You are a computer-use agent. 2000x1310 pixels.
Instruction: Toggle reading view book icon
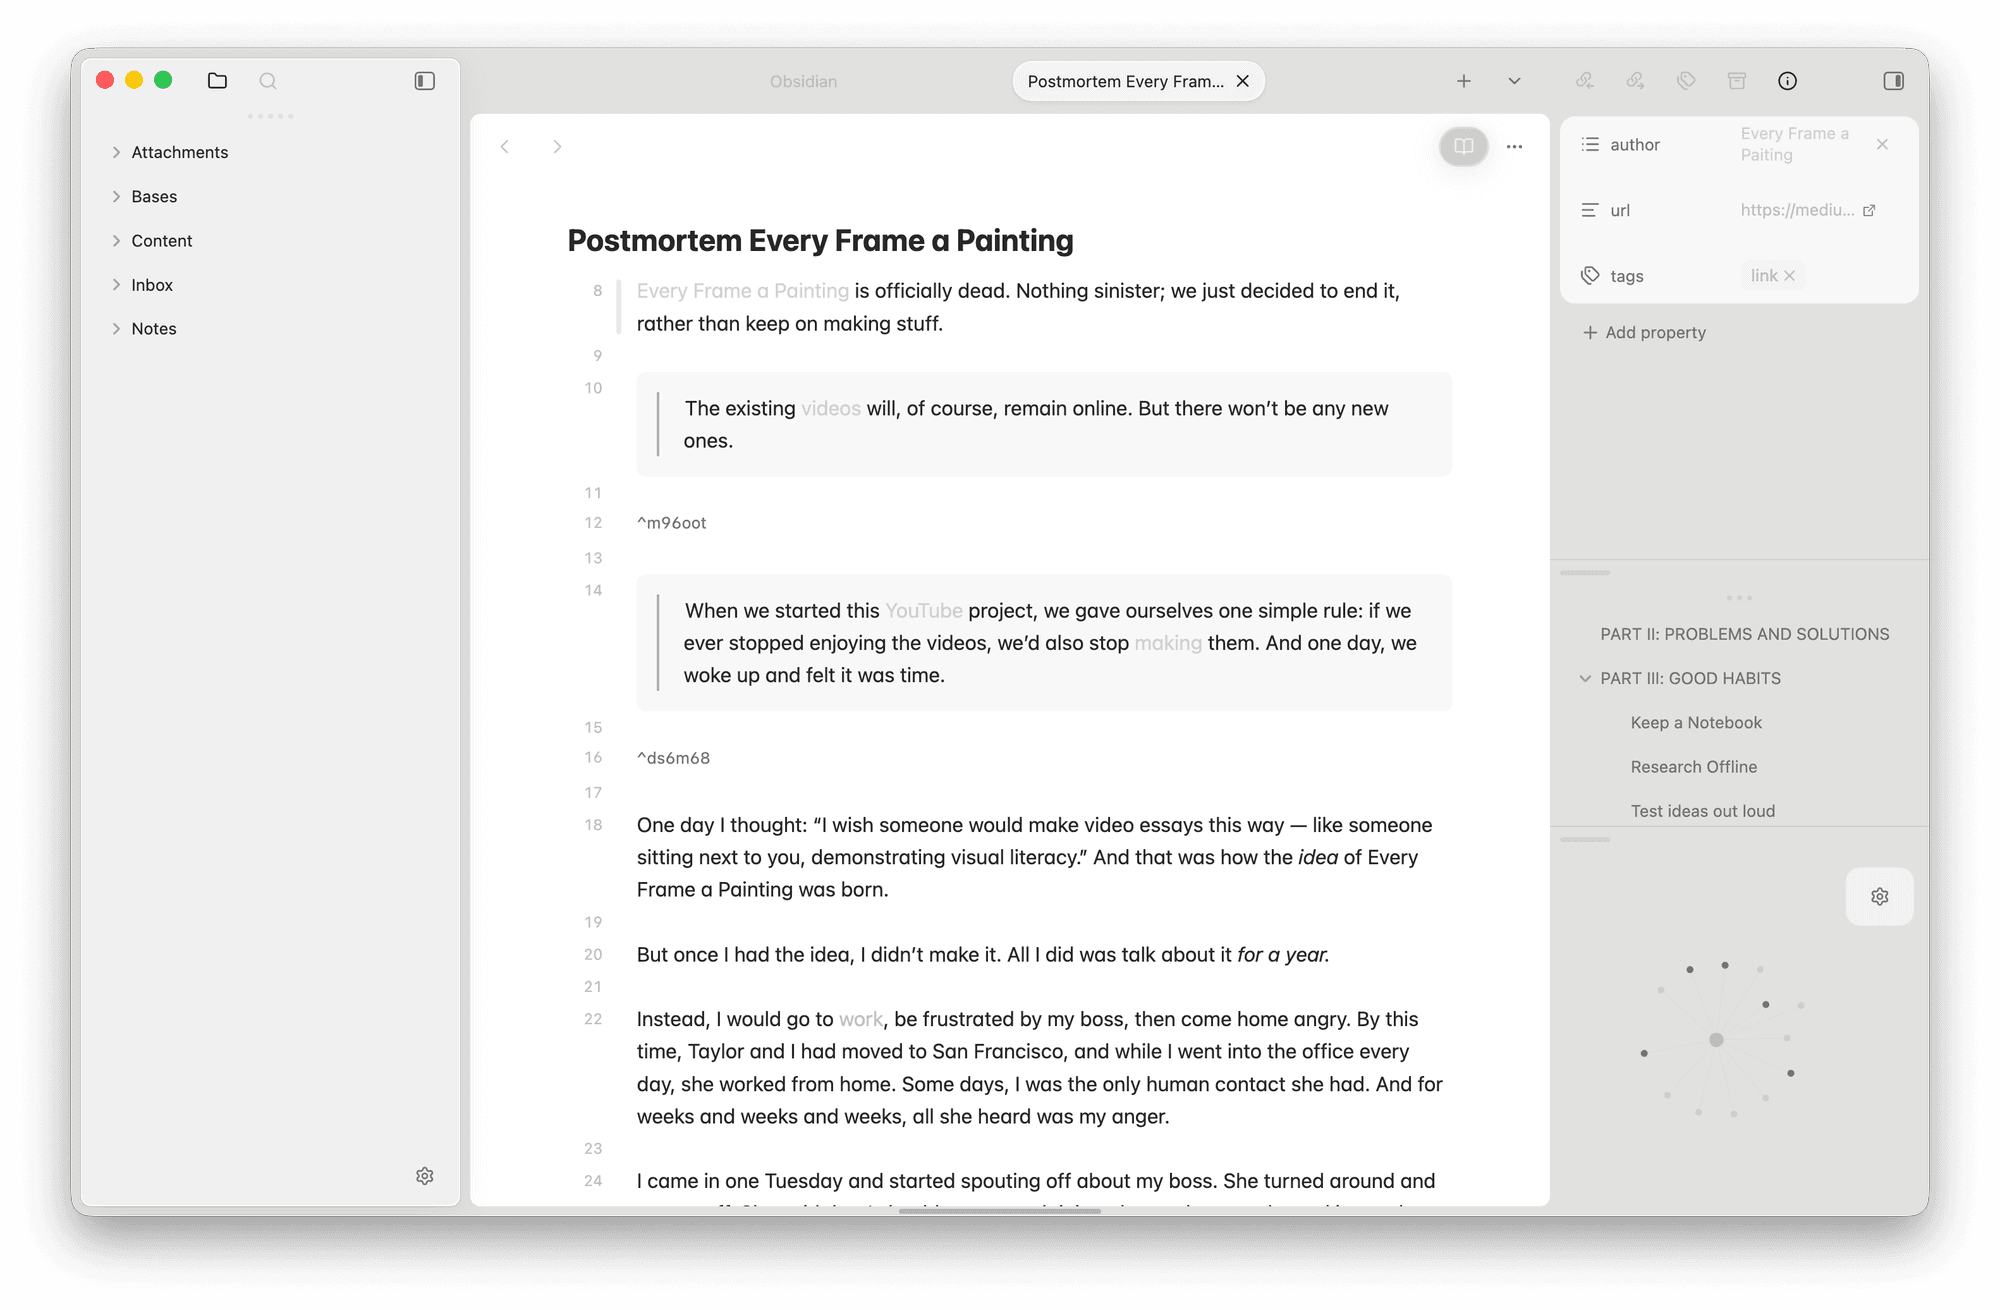tap(1464, 146)
